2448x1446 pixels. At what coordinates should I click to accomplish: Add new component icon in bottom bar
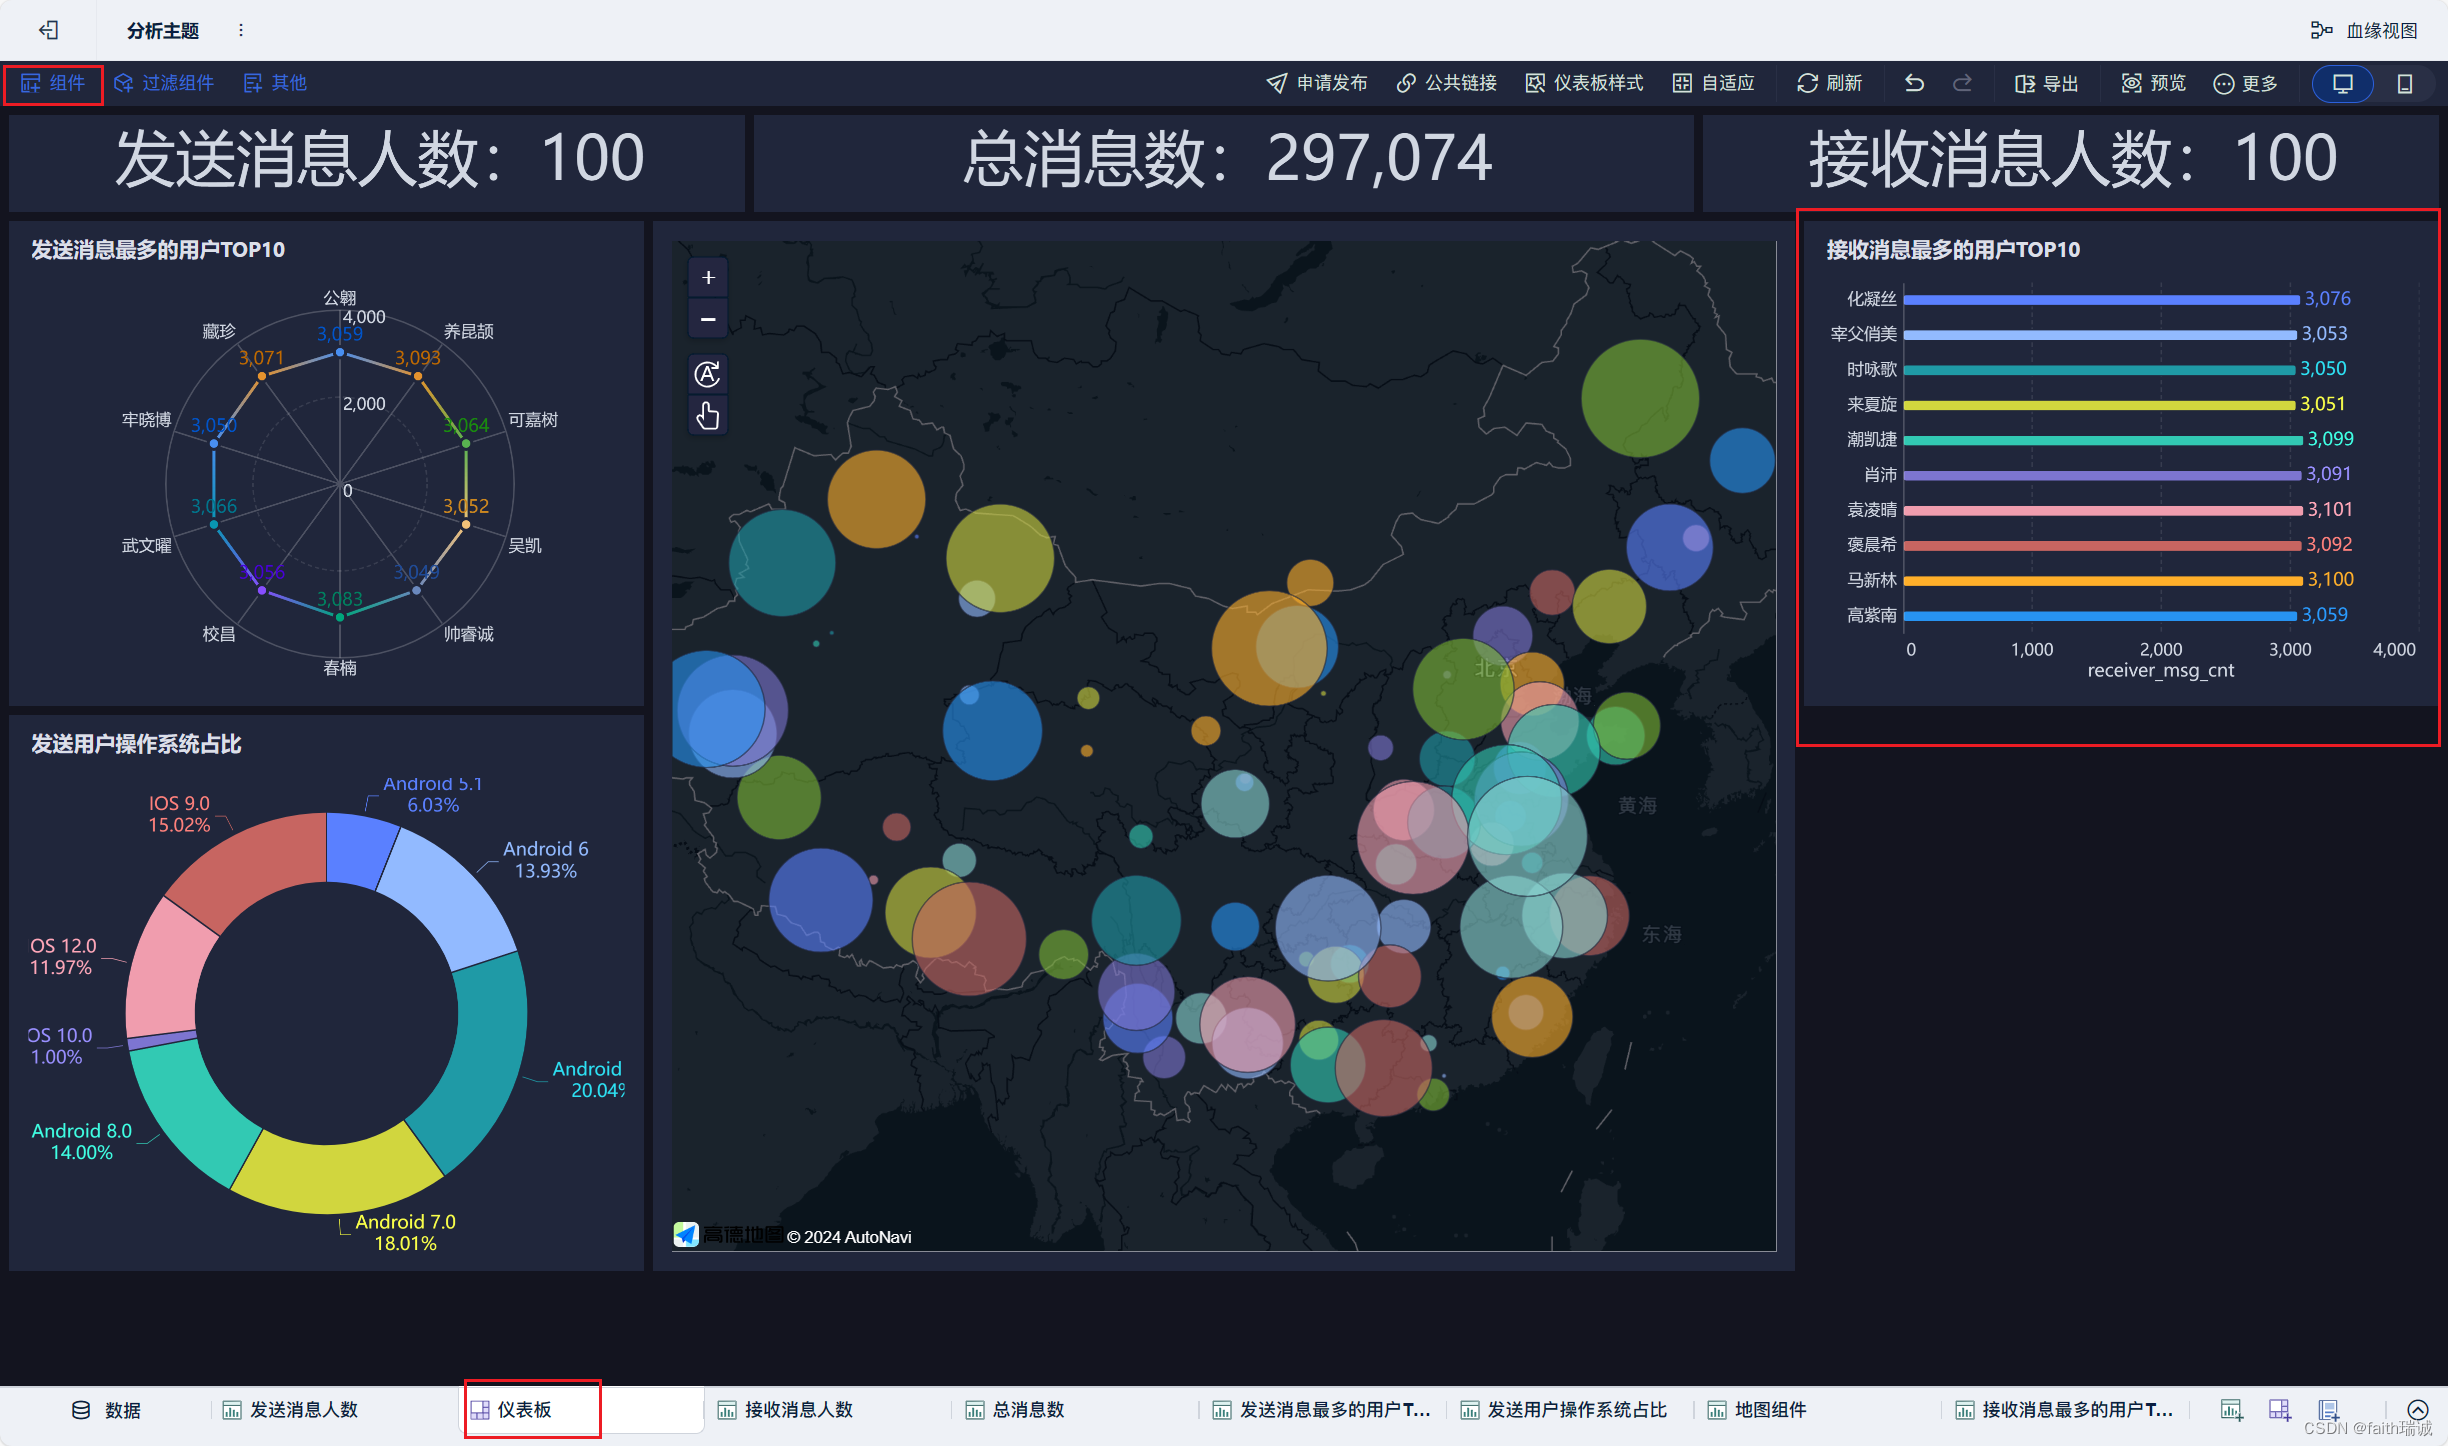pyautogui.click(x=2231, y=1410)
